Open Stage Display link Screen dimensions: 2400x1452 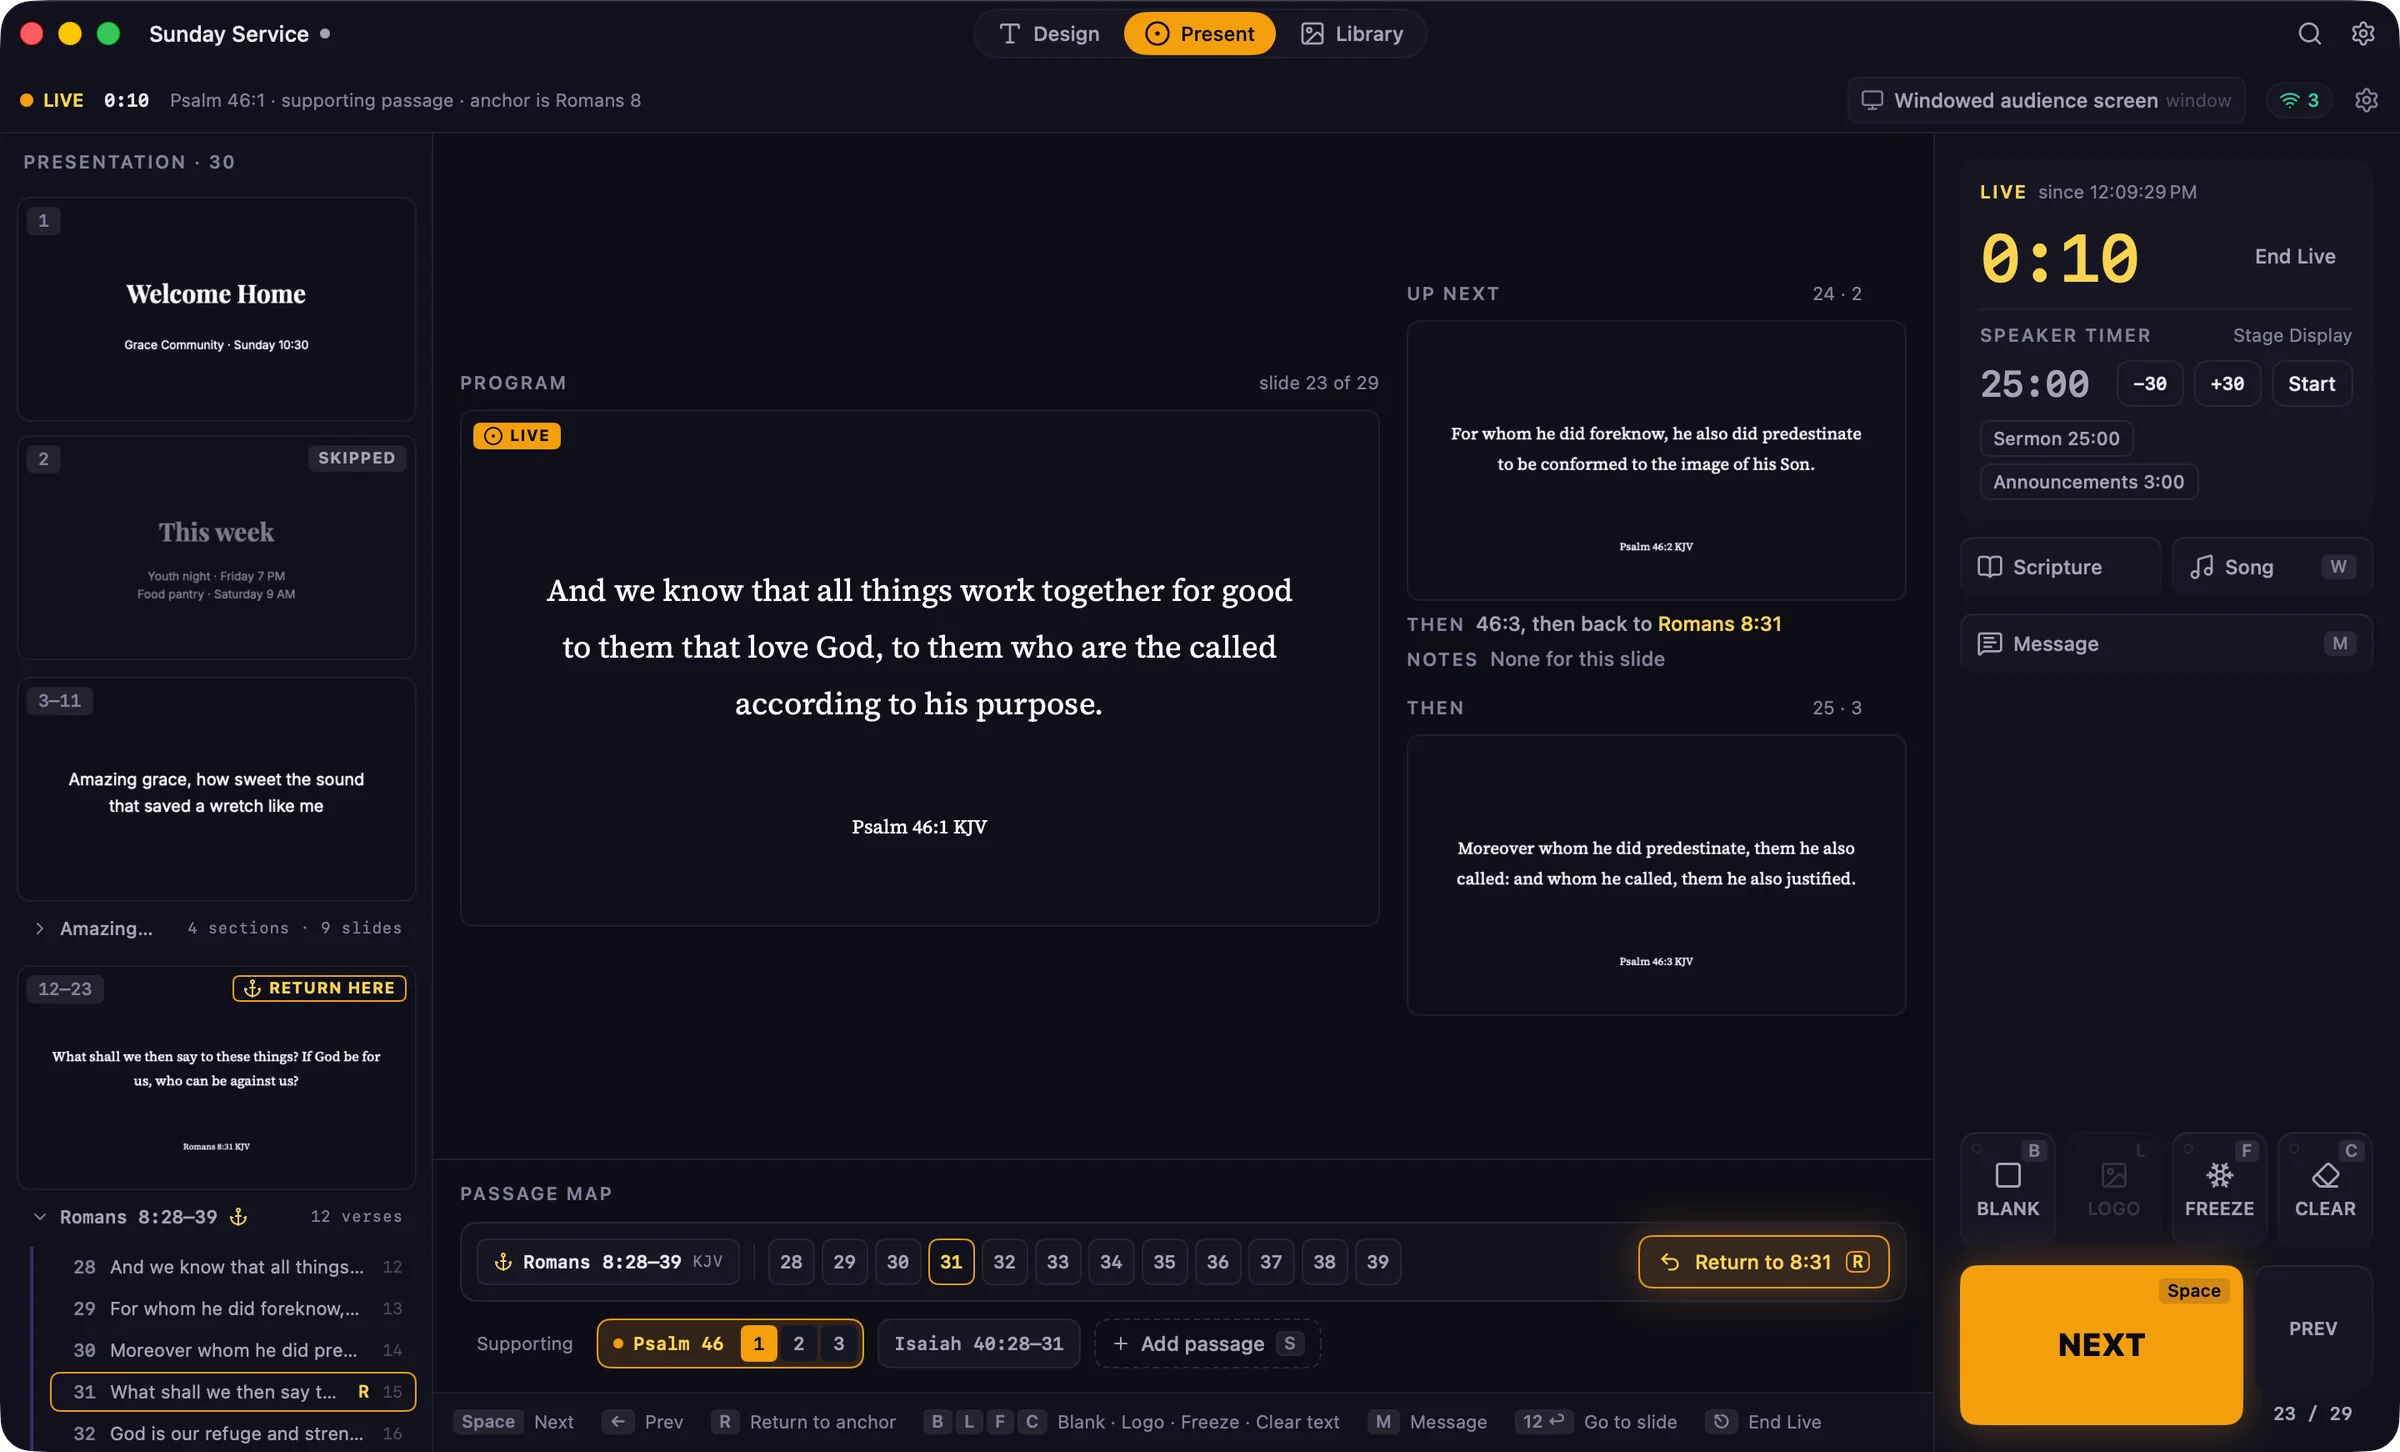(x=2292, y=335)
